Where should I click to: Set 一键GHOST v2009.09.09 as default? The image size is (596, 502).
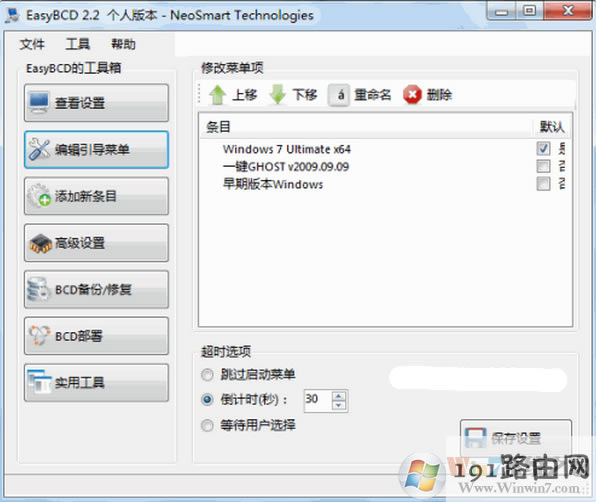point(543,166)
